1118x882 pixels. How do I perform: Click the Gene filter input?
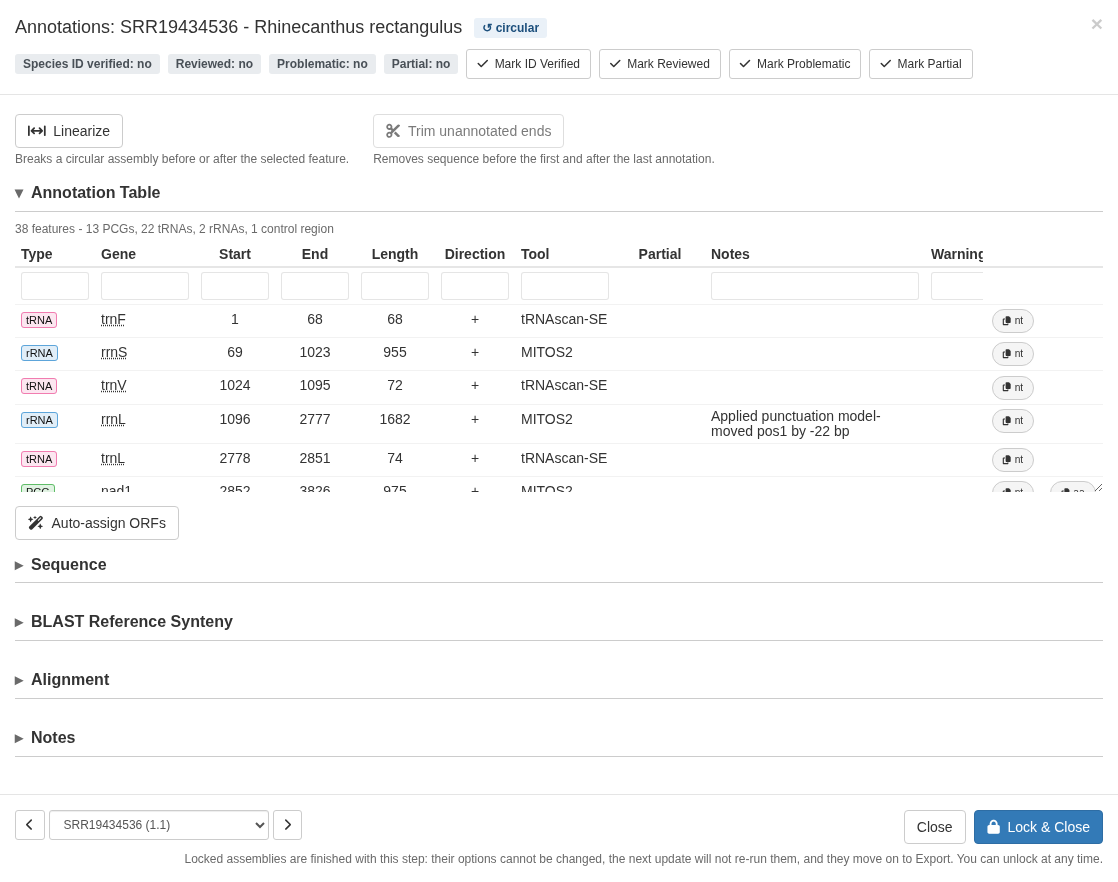pos(145,286)
